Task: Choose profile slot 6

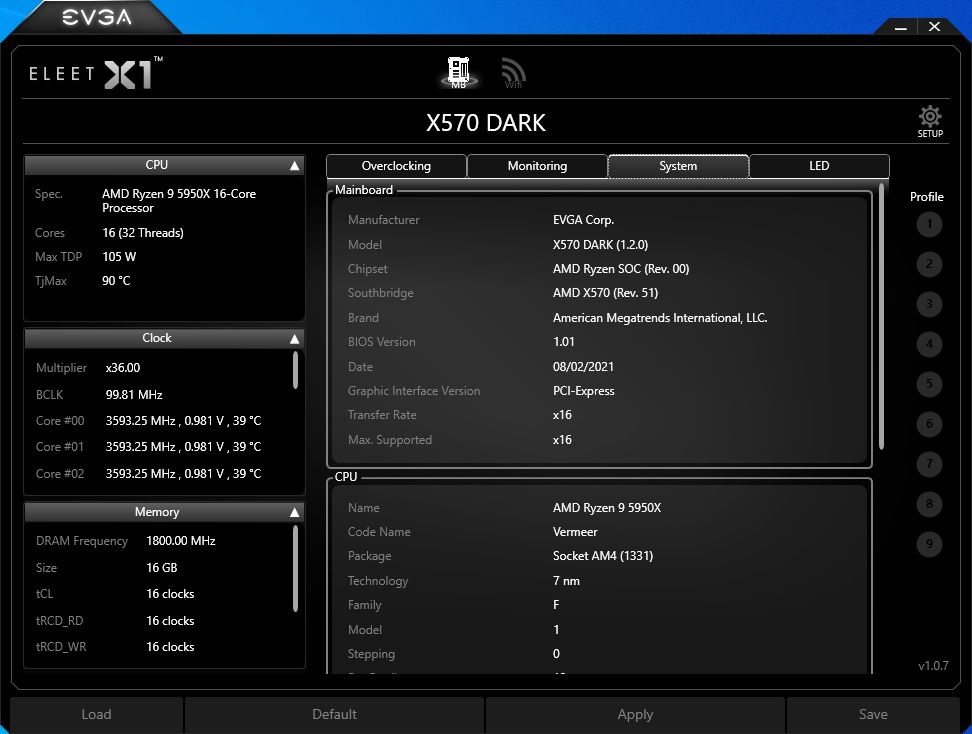Action: (x=929, y=424)
